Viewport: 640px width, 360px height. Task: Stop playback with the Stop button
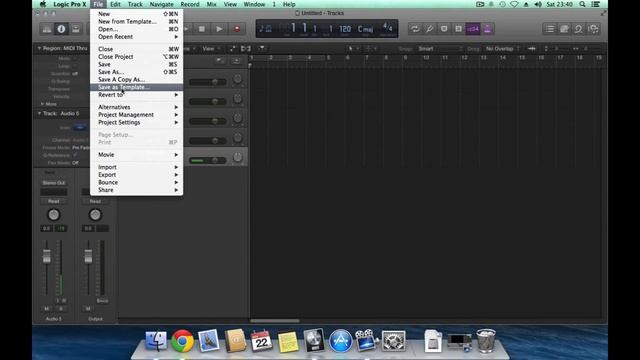point(202,29)
